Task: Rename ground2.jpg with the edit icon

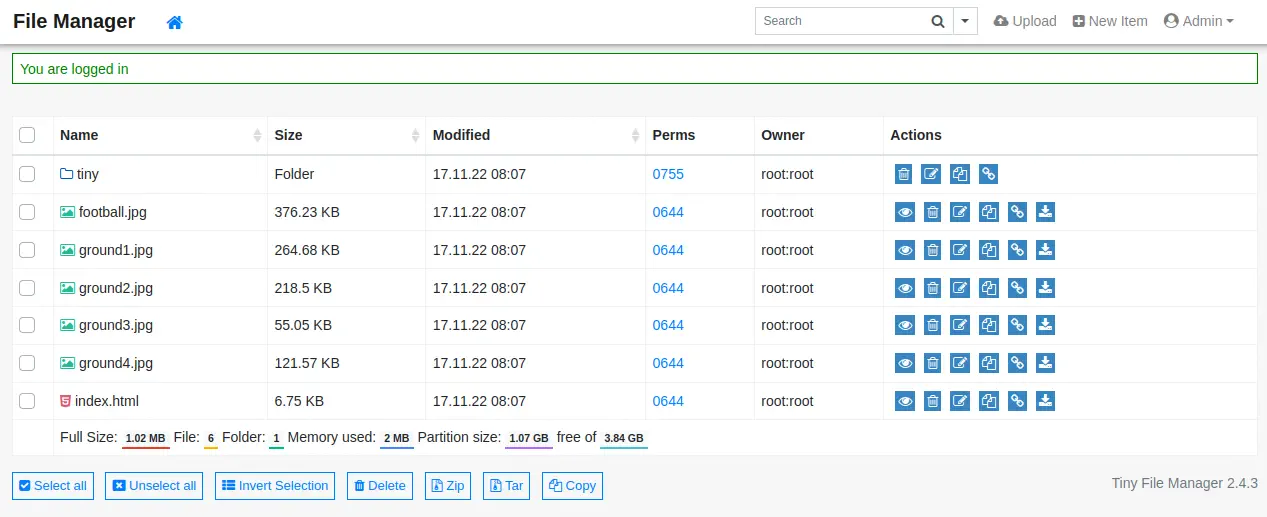Action: coord(960,288)
